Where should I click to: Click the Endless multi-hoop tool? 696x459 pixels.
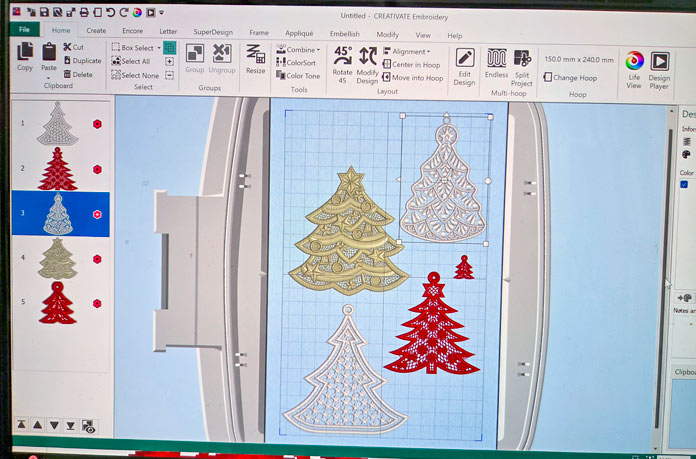coord(496,63)
